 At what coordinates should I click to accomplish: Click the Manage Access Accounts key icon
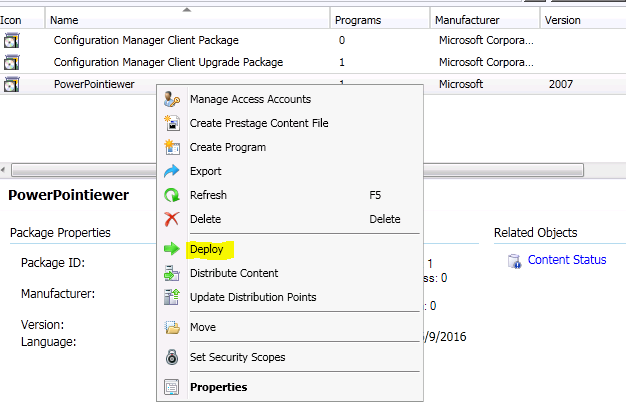pyautogui.click(x=172, y=99)
